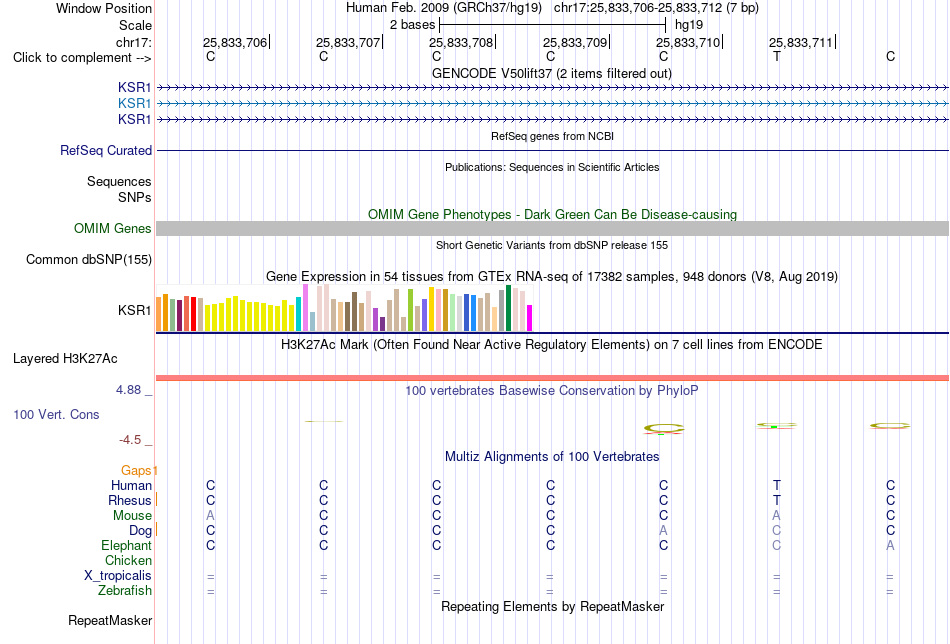The height and width of the screenshot is (644, 950).
Task: Click the RefSeq Curated gene line
Action: 552,150
